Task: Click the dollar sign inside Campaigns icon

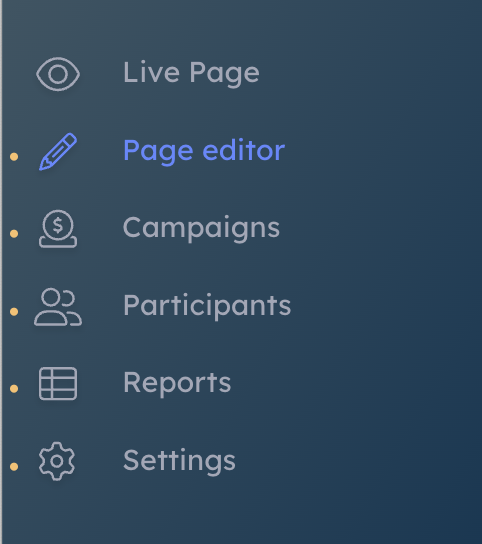Action: (58, 225)
